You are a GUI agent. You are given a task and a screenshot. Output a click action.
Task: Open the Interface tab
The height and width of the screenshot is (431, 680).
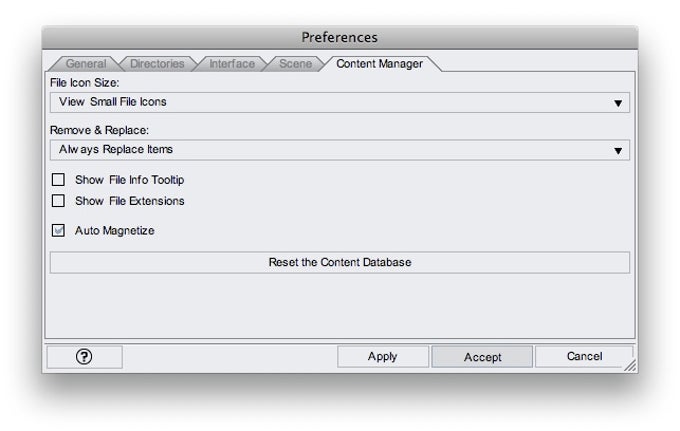point(232,64)
